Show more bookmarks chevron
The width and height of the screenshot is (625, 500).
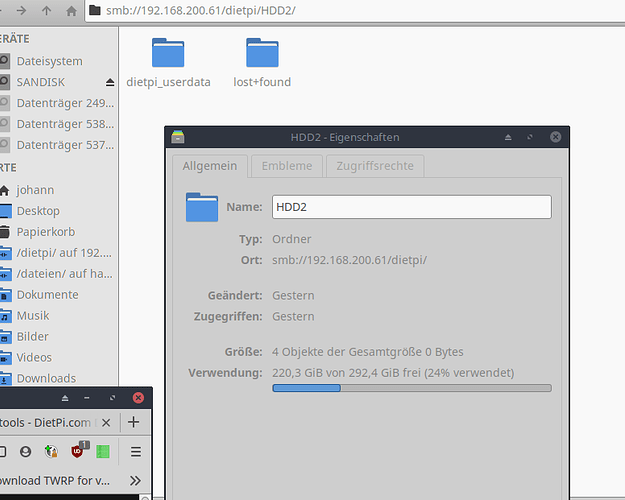[135, 481]
